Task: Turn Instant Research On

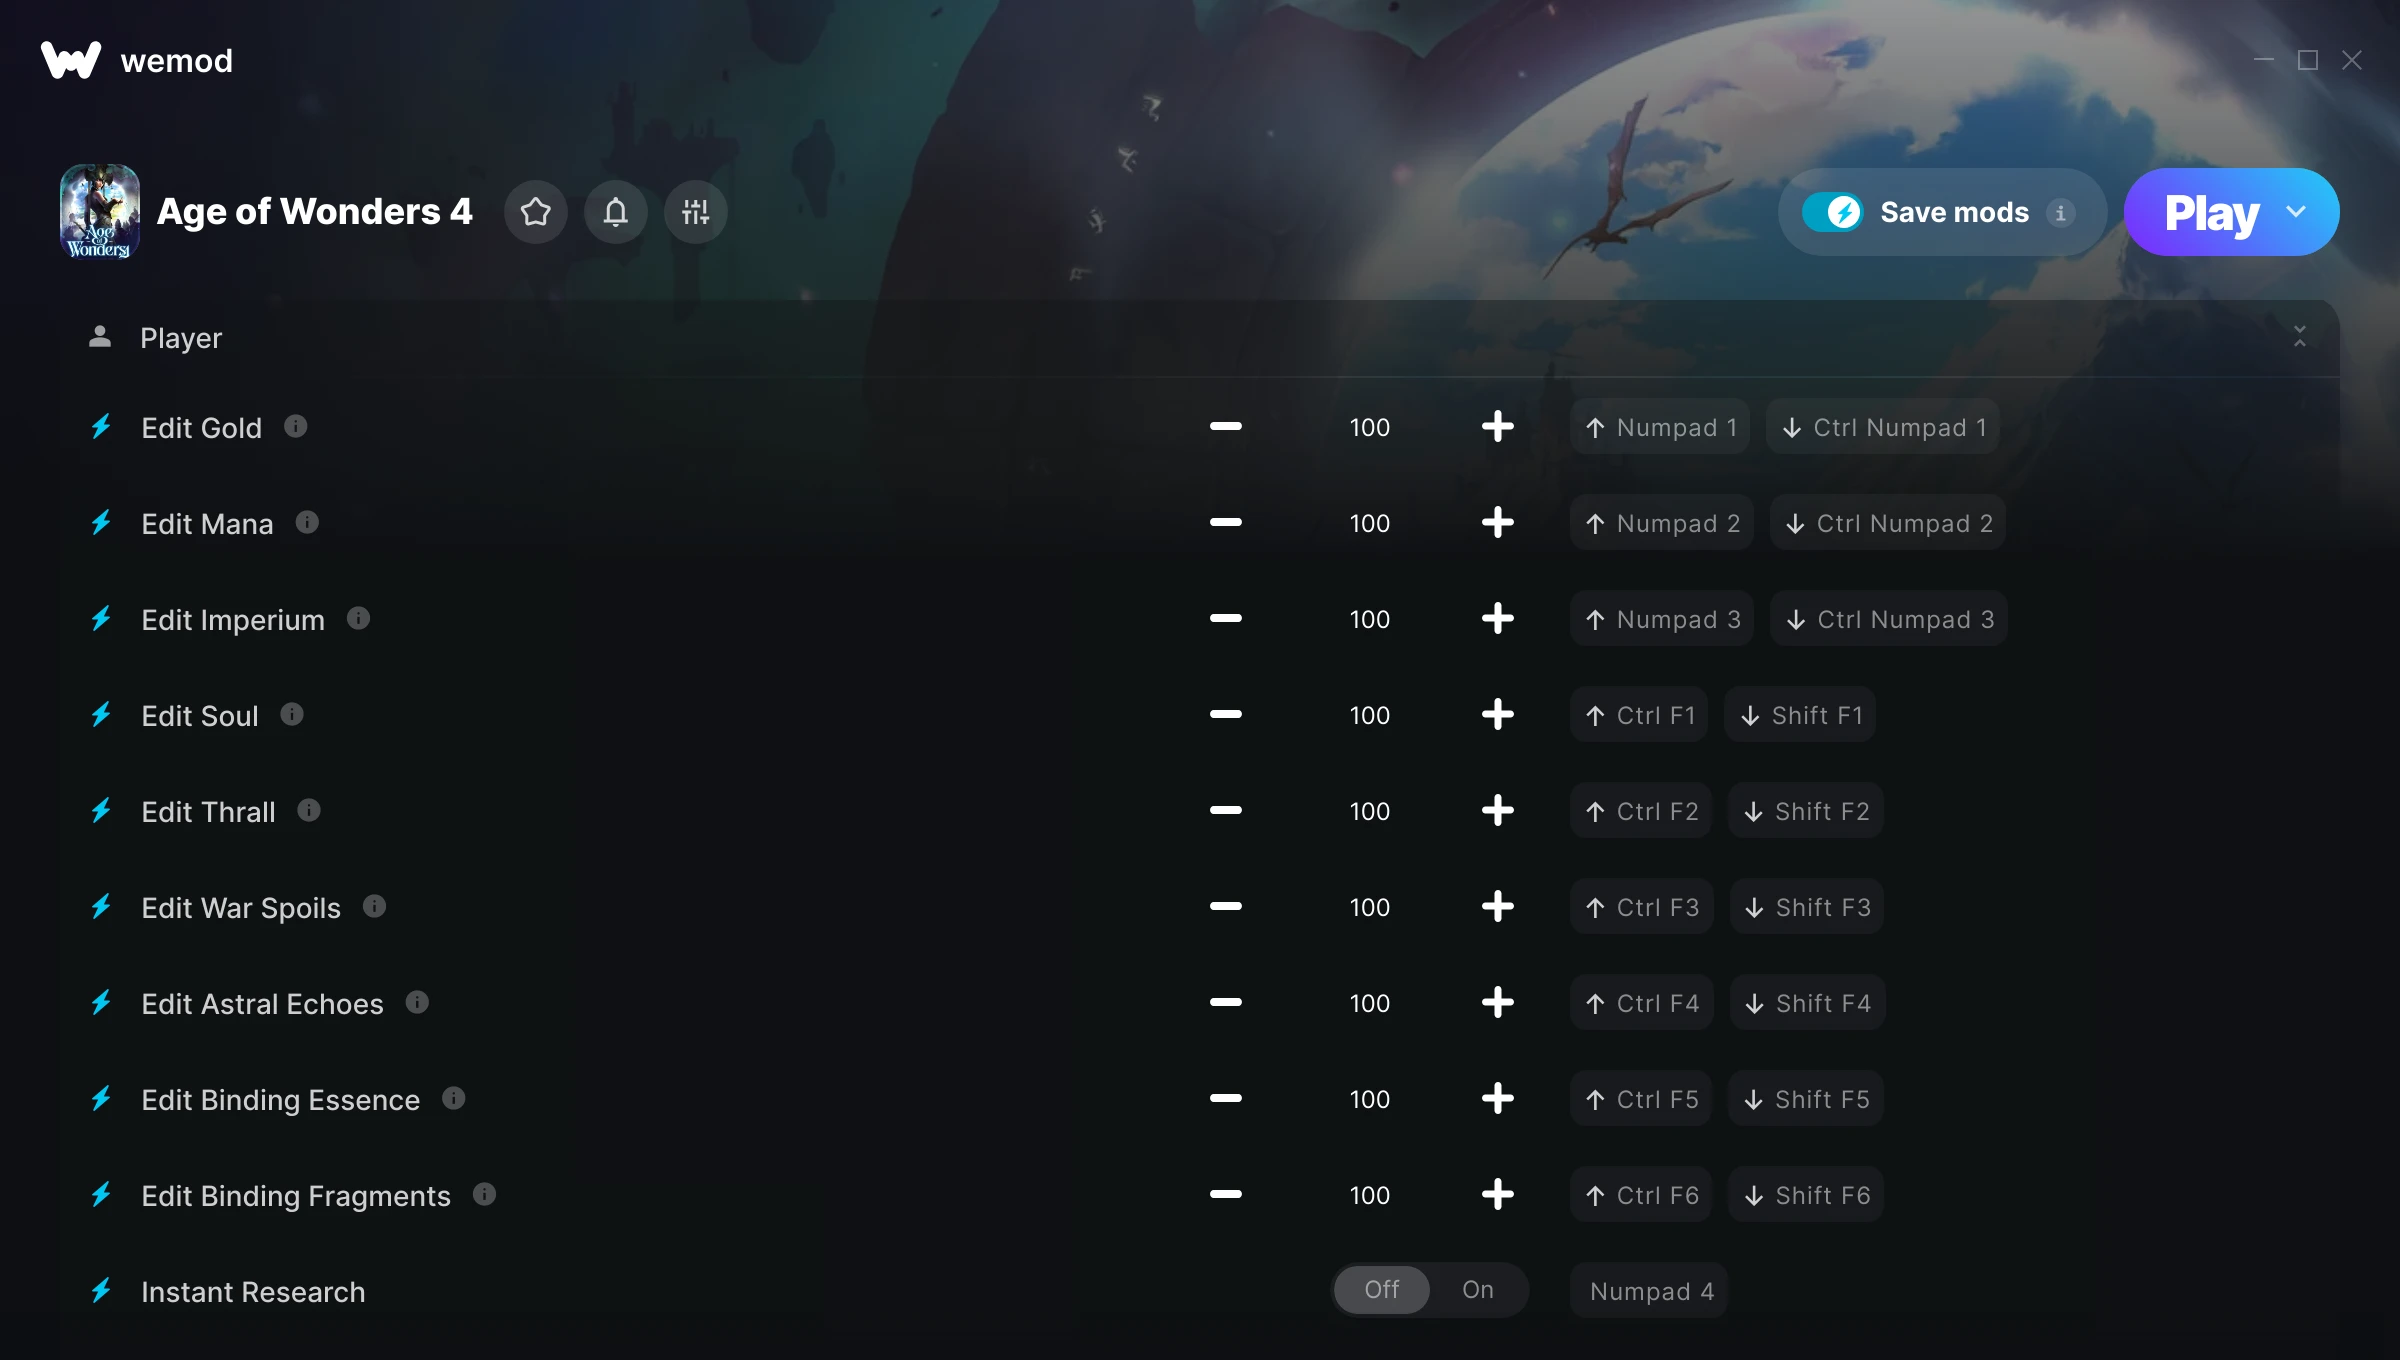Action: [x=1478, y=1290]
